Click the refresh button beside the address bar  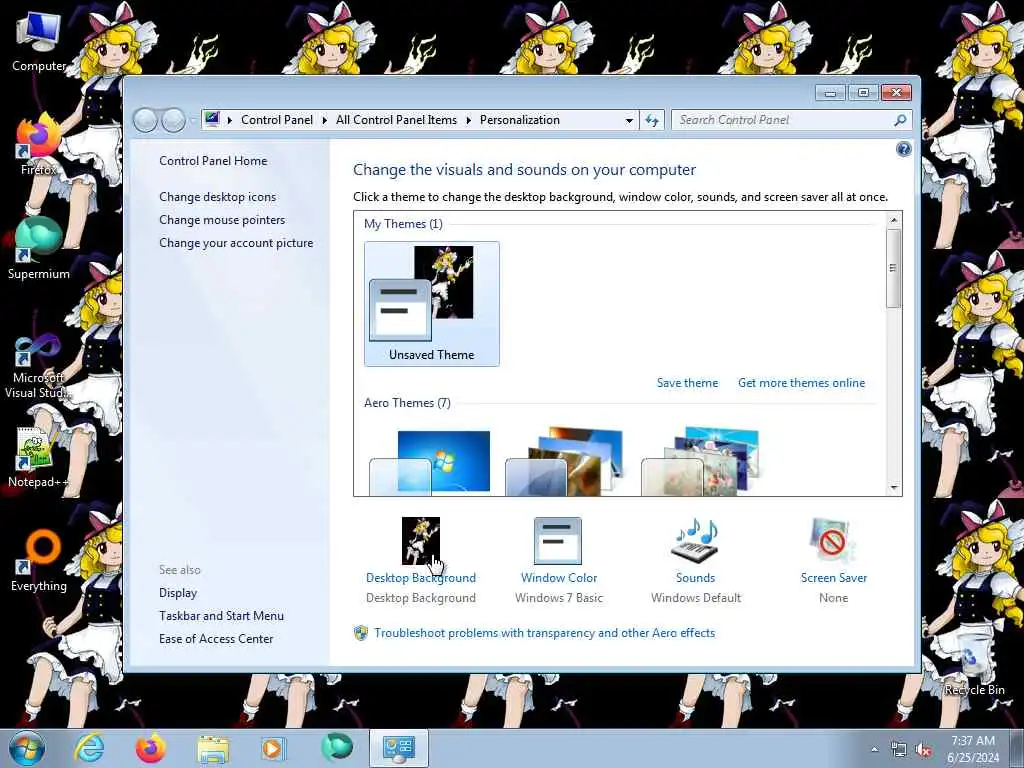(652, 120)
